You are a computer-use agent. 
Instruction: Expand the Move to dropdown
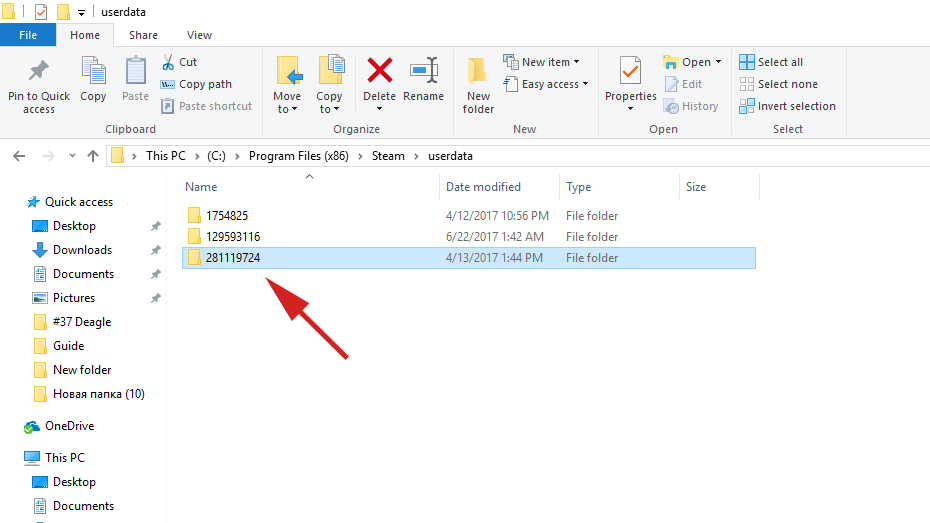pyautogui.click(x=287, y=104)
